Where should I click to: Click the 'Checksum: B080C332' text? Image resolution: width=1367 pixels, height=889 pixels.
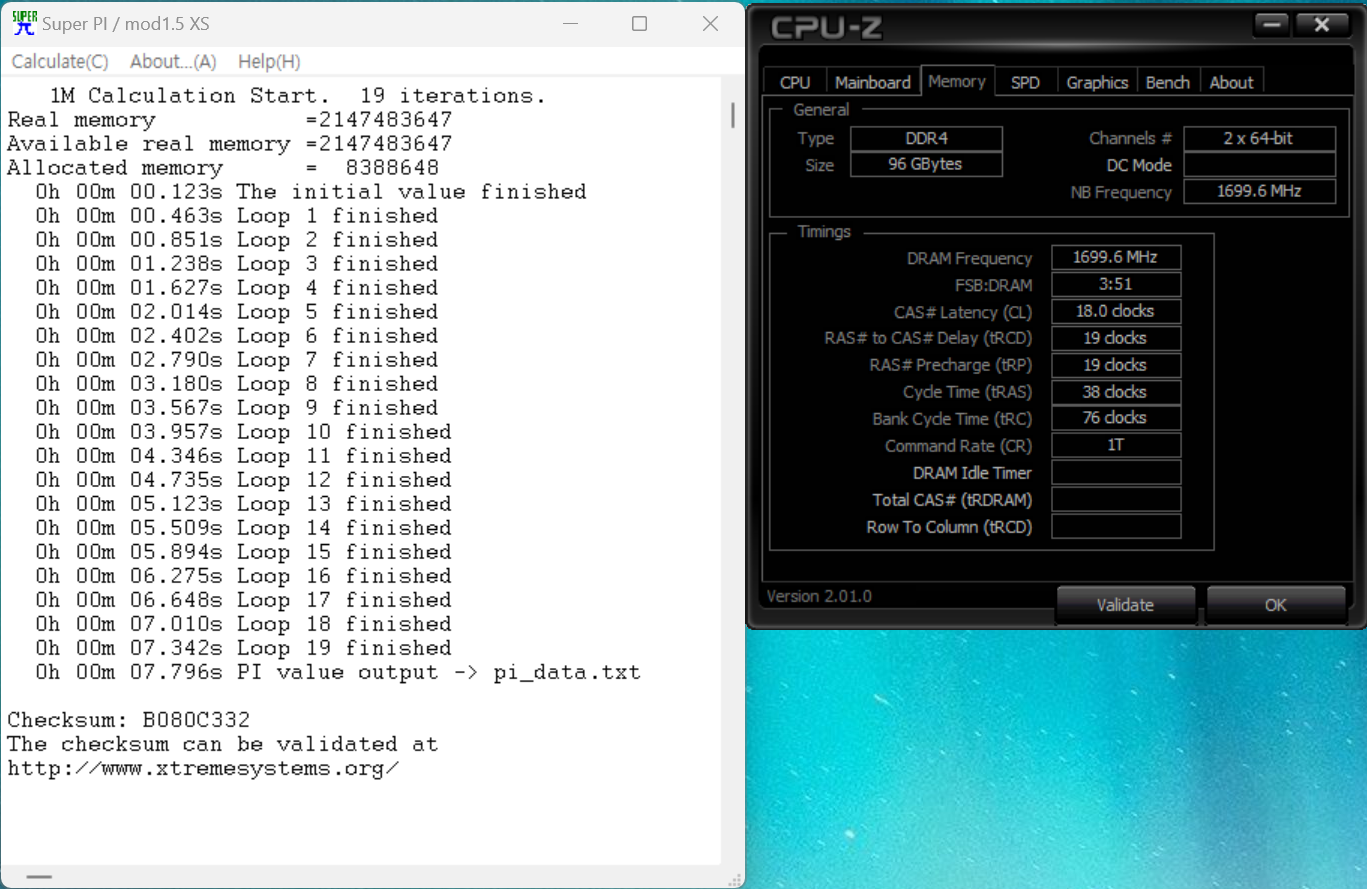tap(129, 720)
